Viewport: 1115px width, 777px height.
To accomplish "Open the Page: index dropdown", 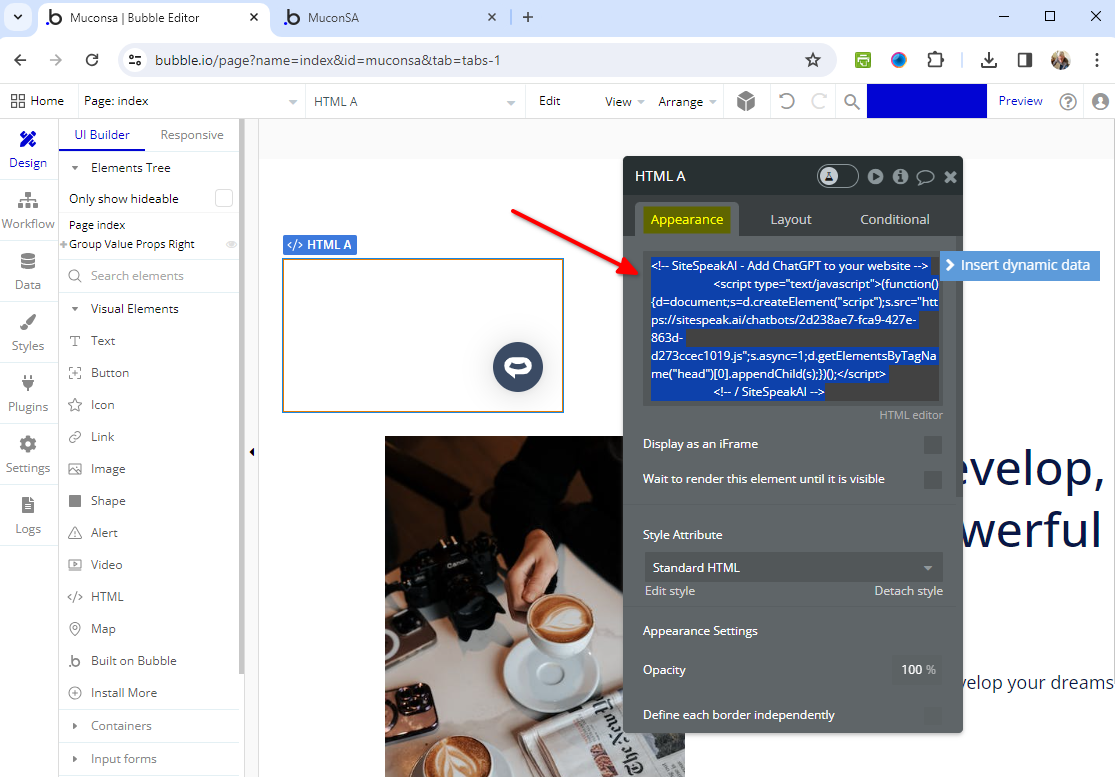I will click(x=190, y=101).
